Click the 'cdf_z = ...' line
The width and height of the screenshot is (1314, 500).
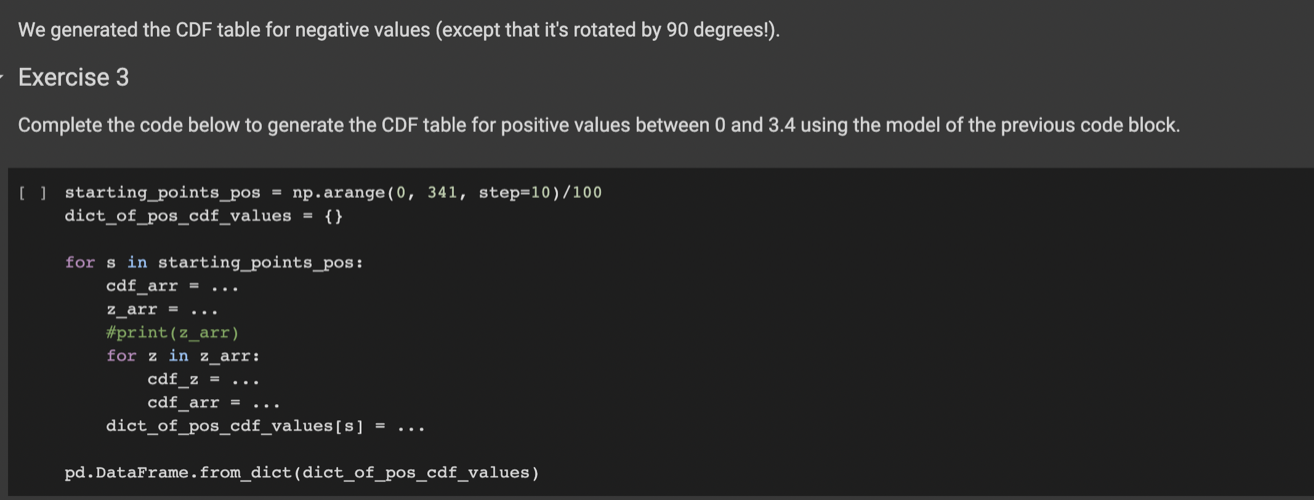(204, 380)
